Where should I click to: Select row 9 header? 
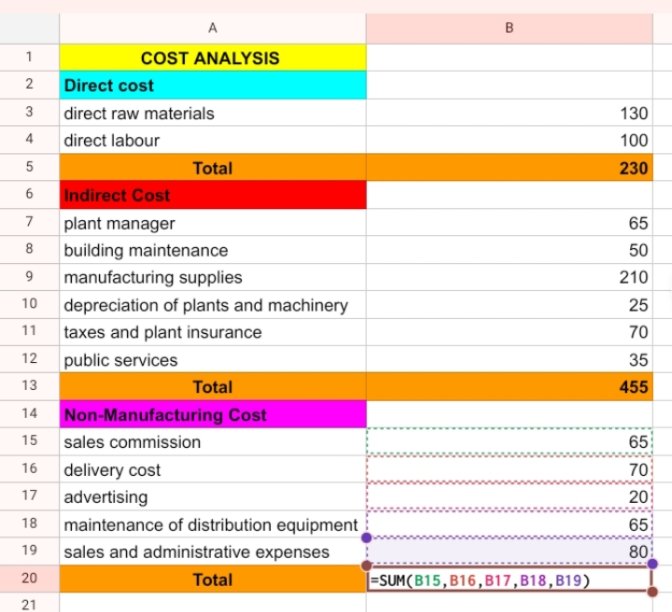pos(29,276)
